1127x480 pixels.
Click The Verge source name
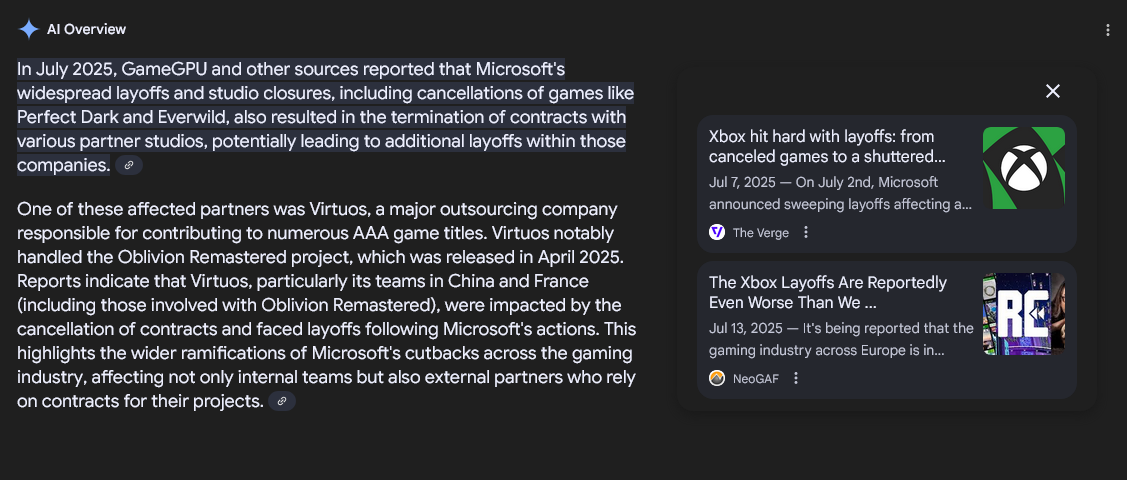(760, 233)
